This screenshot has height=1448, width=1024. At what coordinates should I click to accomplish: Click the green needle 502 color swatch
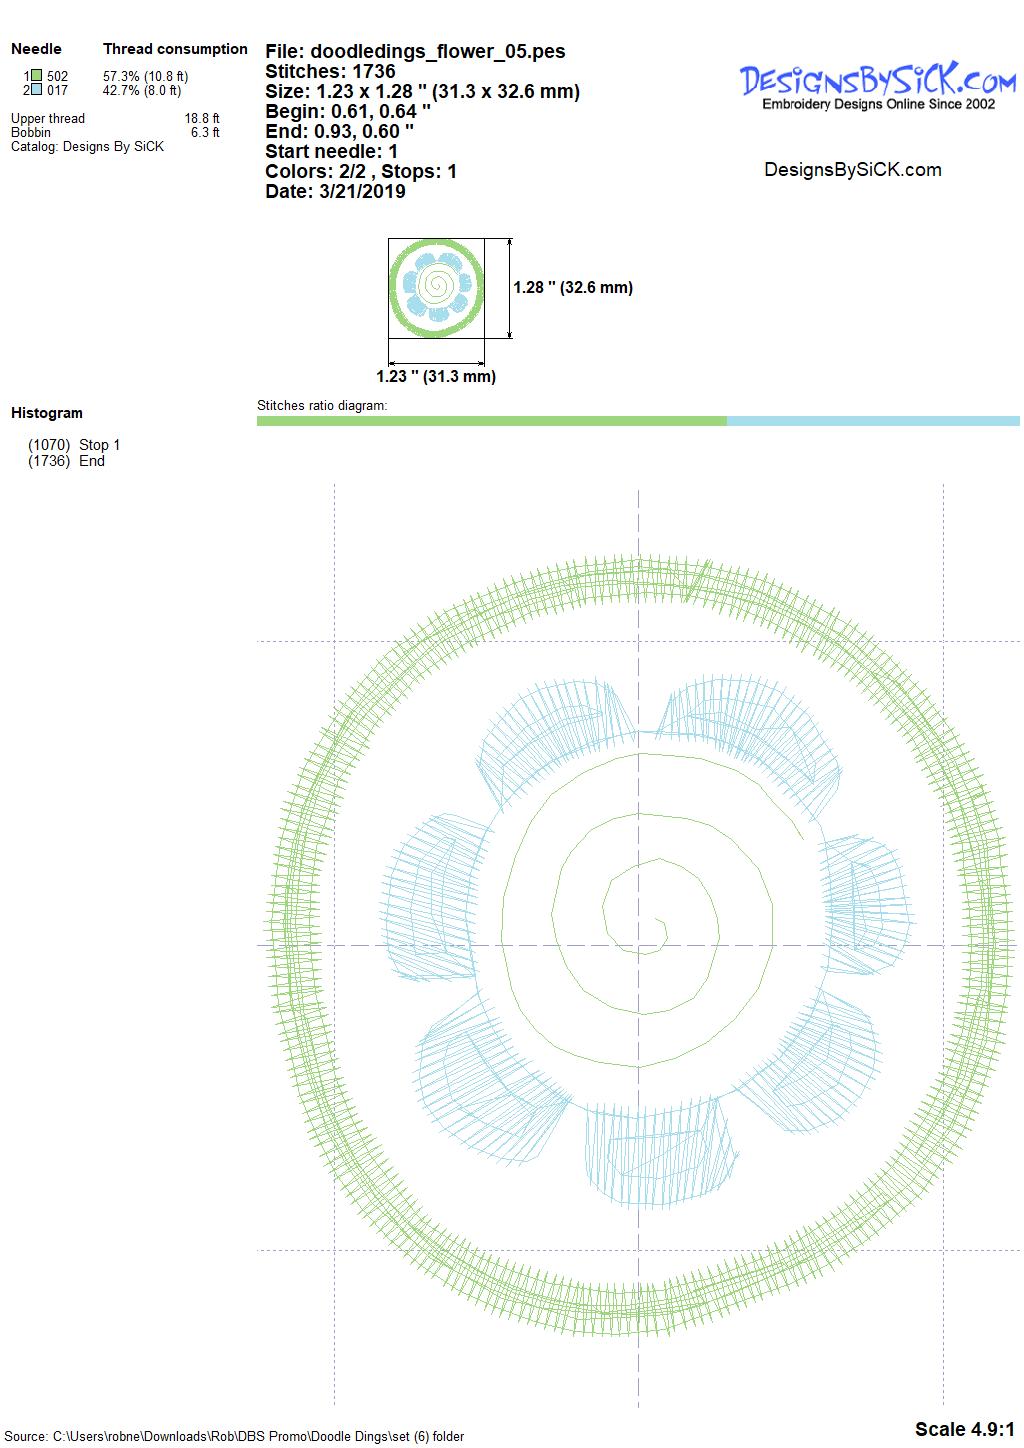(36, 76)
